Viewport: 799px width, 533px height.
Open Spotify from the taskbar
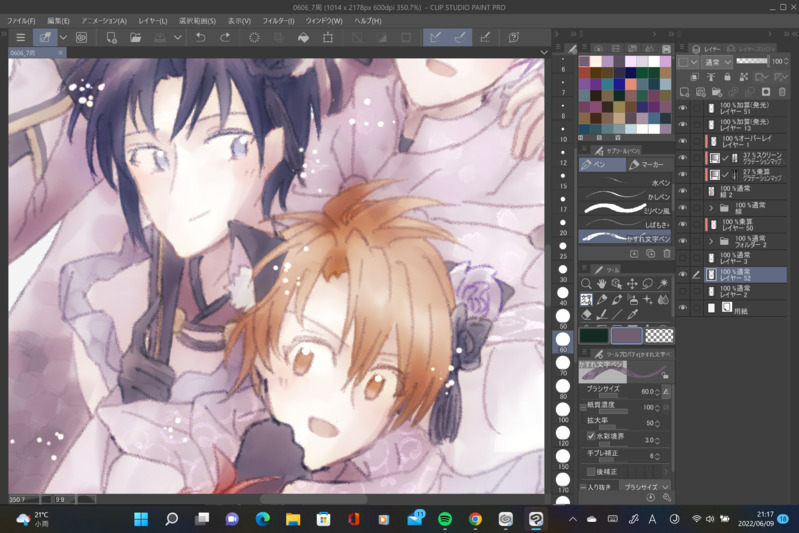(445, 519)
